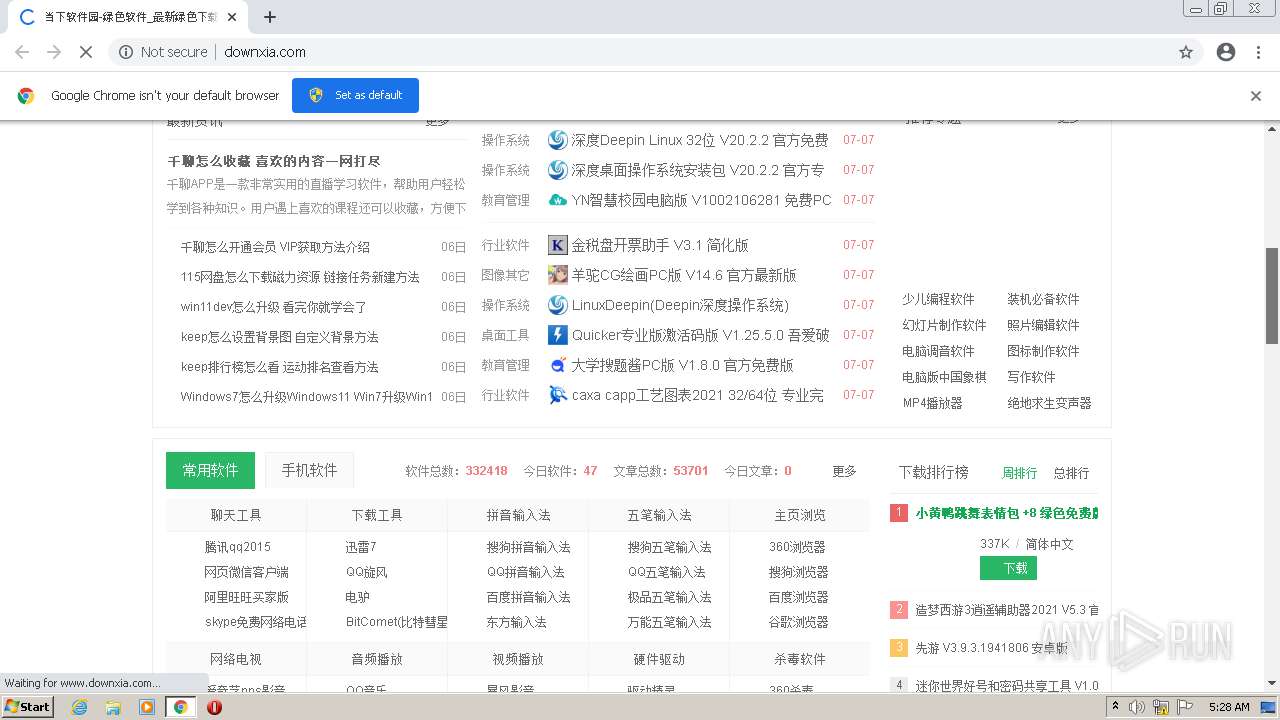Go forward in browser history
The height and width of the screenshot is (720, 1280).
click(x=54, y=52)
